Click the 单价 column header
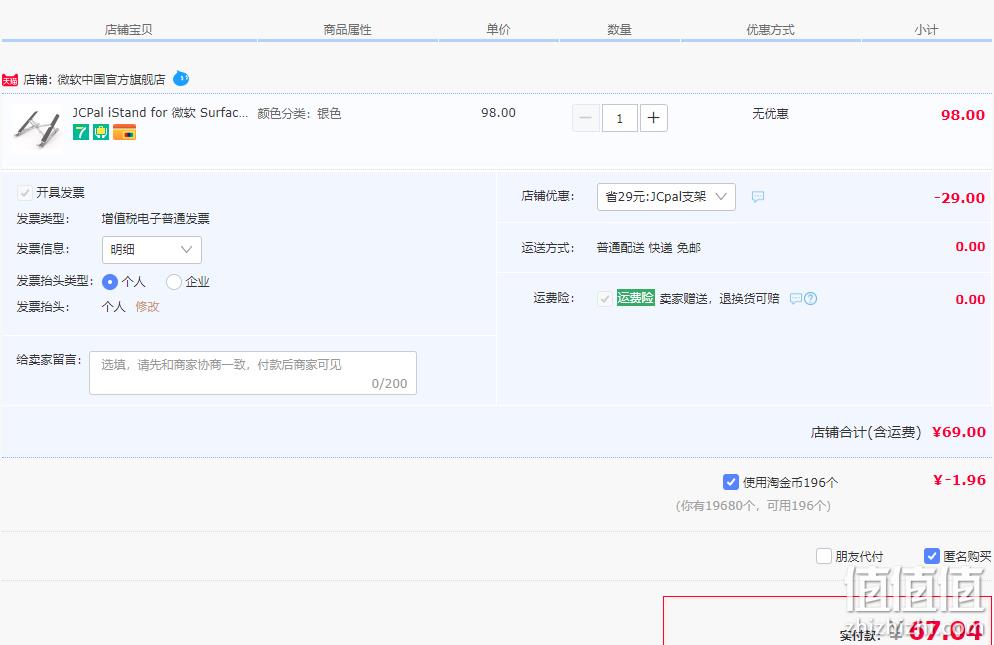 click(498, 29)
